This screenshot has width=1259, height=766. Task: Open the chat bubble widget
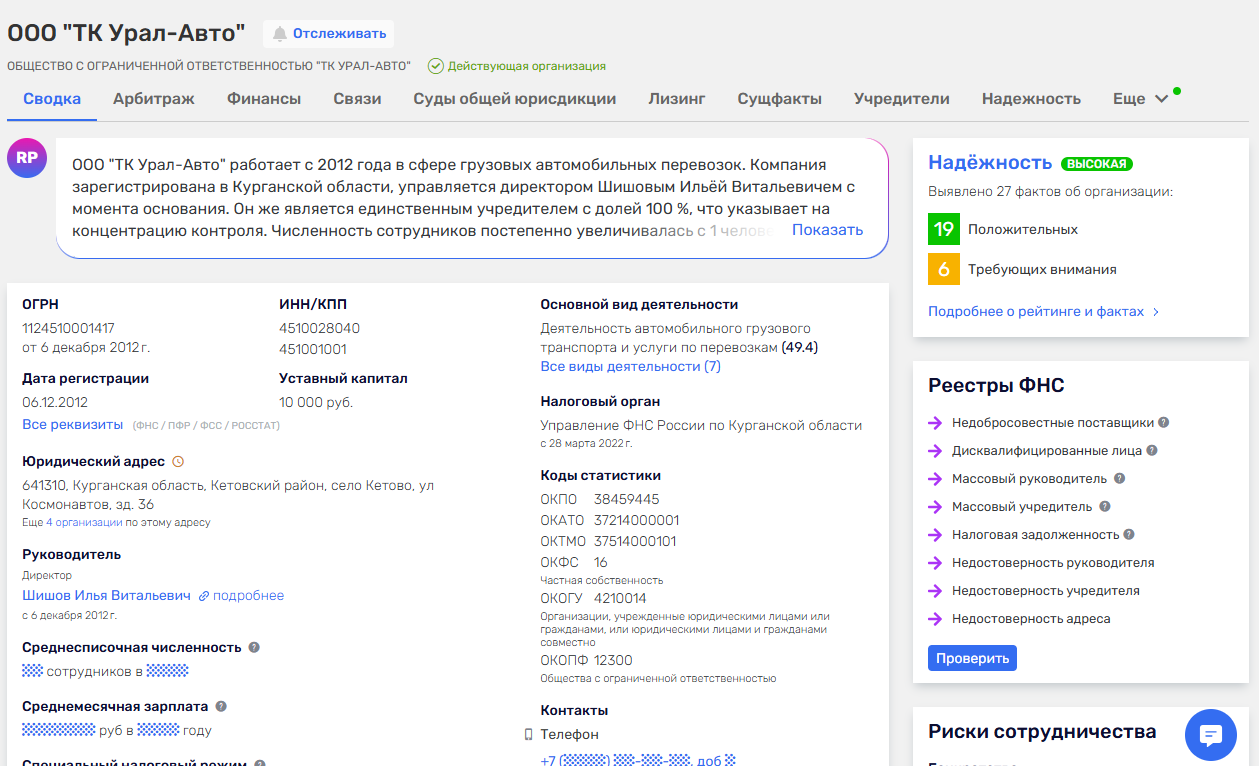[1211, 736]
